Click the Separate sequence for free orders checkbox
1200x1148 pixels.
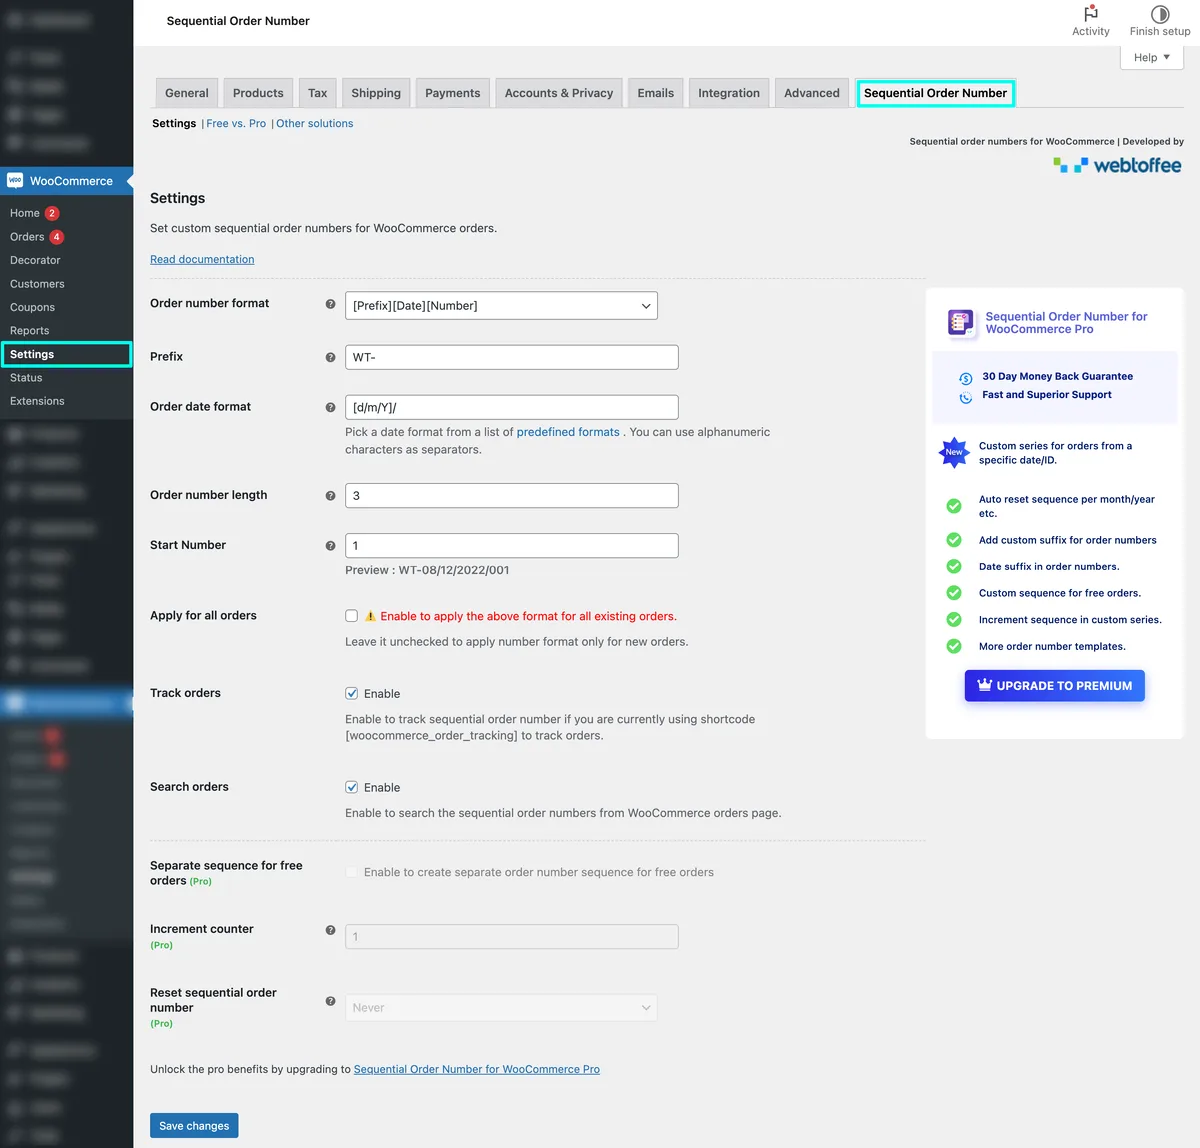(351, 872)
